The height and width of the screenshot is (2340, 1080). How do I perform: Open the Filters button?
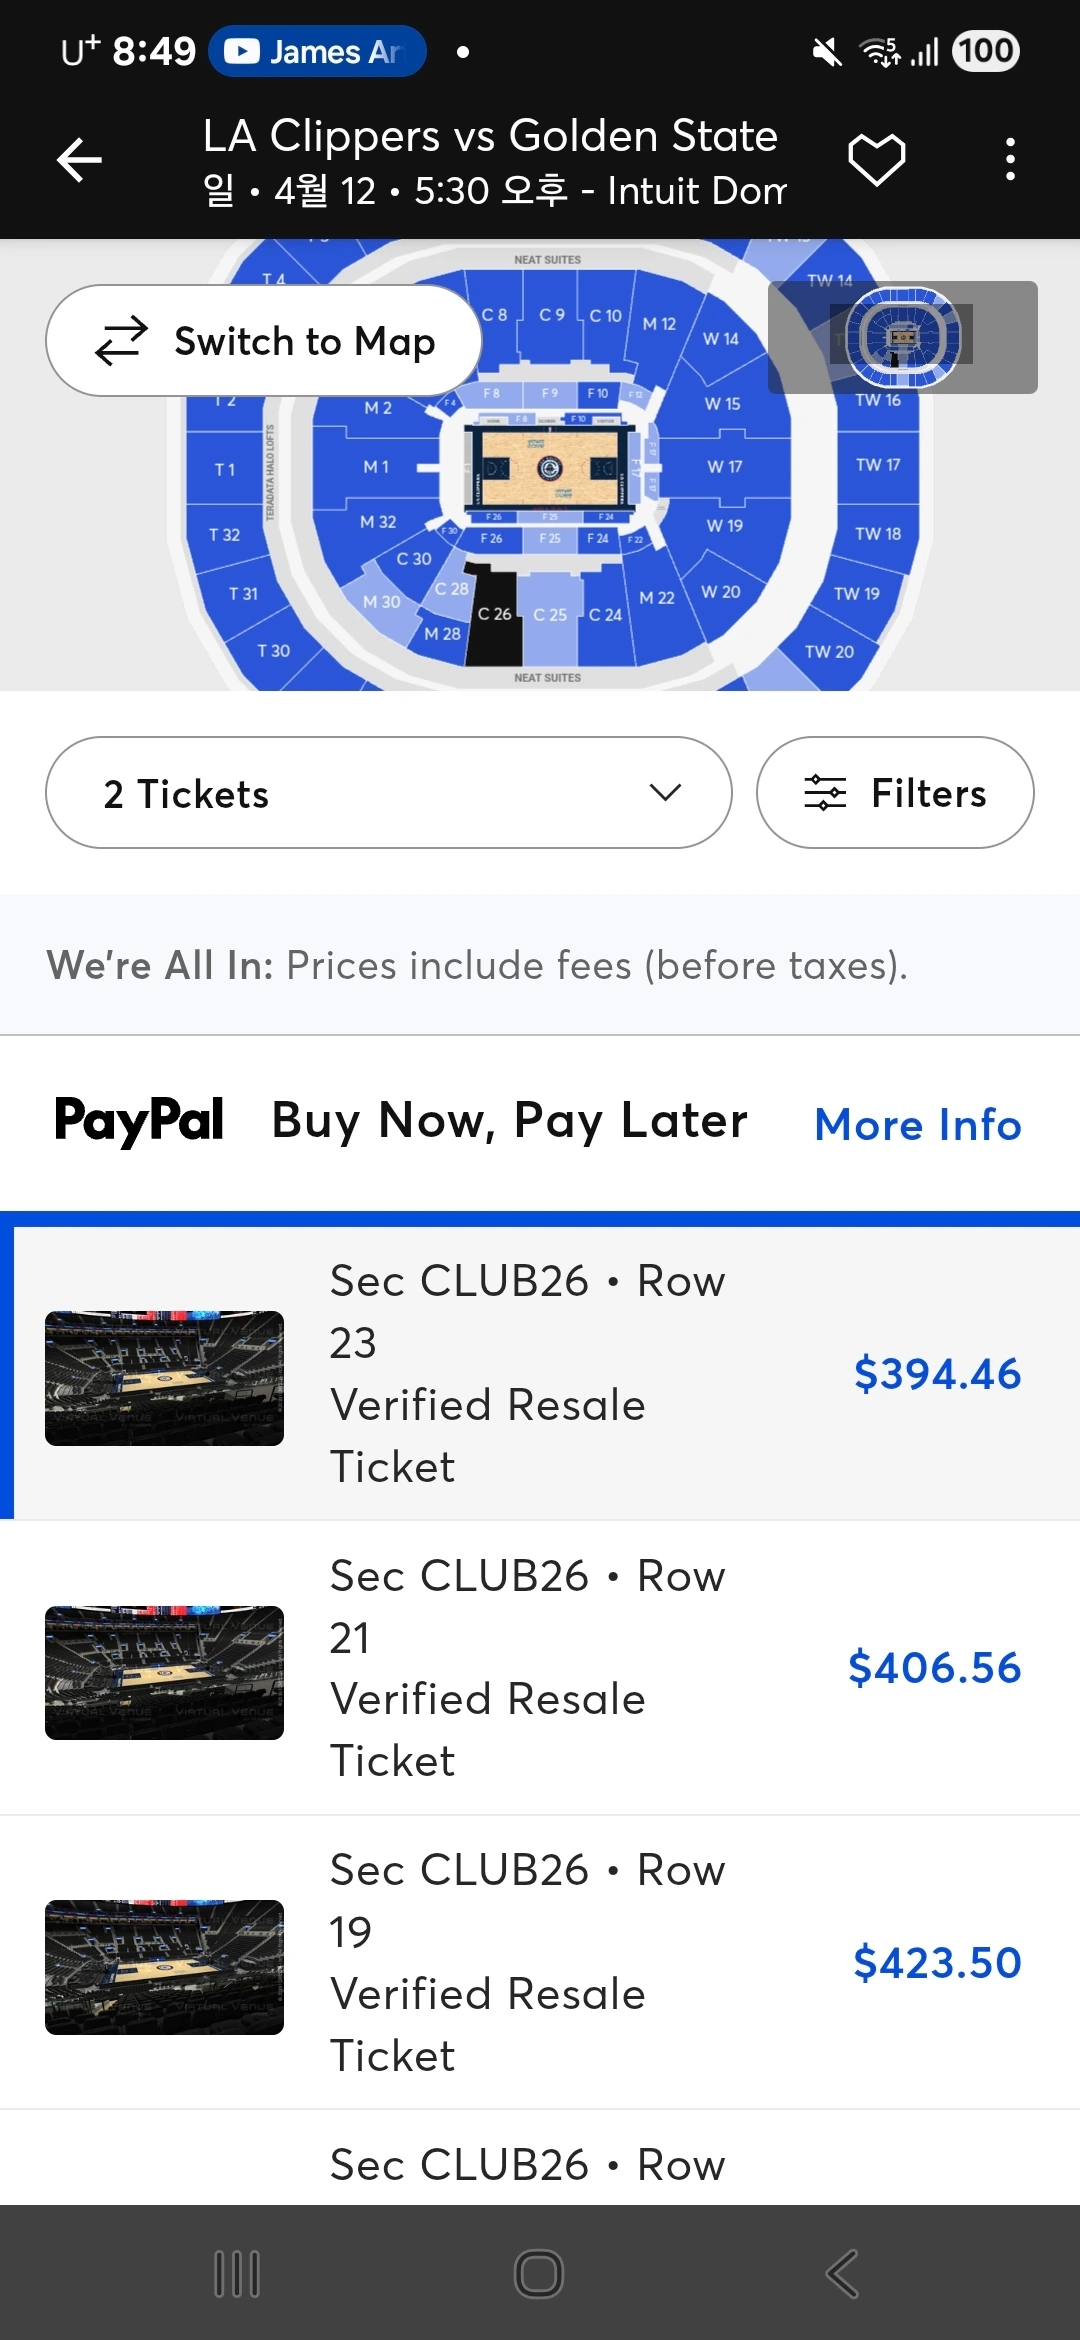(x=895, y=793)
